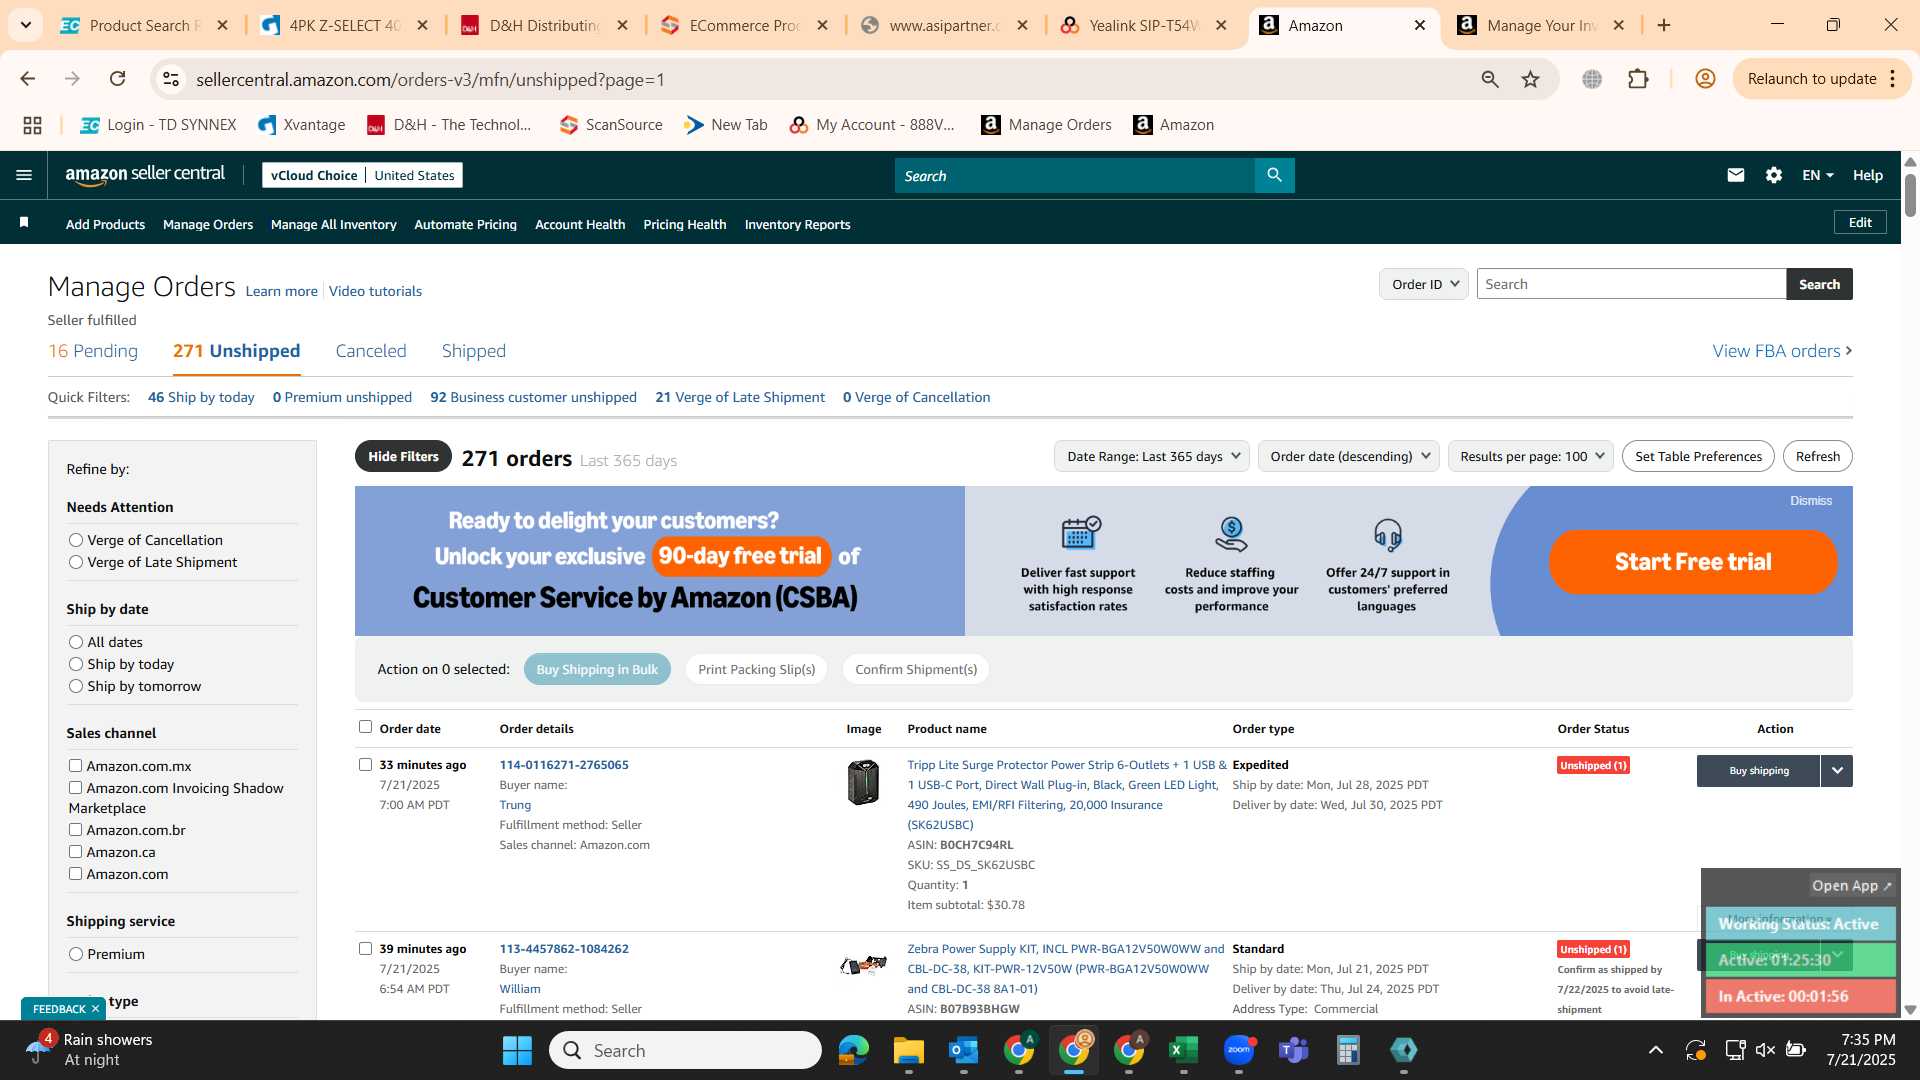This screenshot has width=1920, height=1080.
Task: Check the Amazon.com.mx sales channel
Action: coord(75,766)
